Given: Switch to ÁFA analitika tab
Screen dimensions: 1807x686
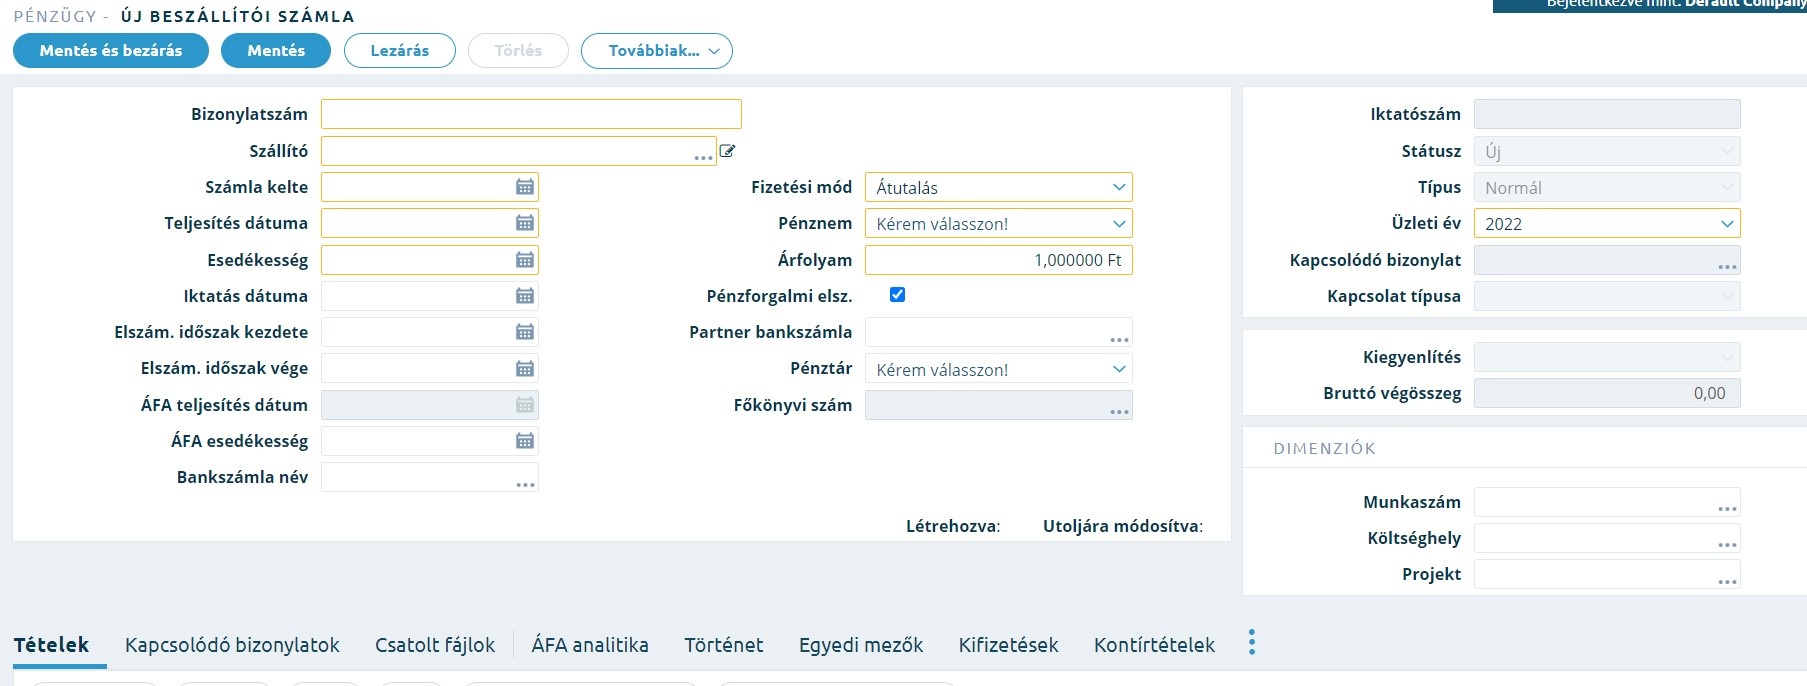Looking at the screenshot, I should pos(590,645).
